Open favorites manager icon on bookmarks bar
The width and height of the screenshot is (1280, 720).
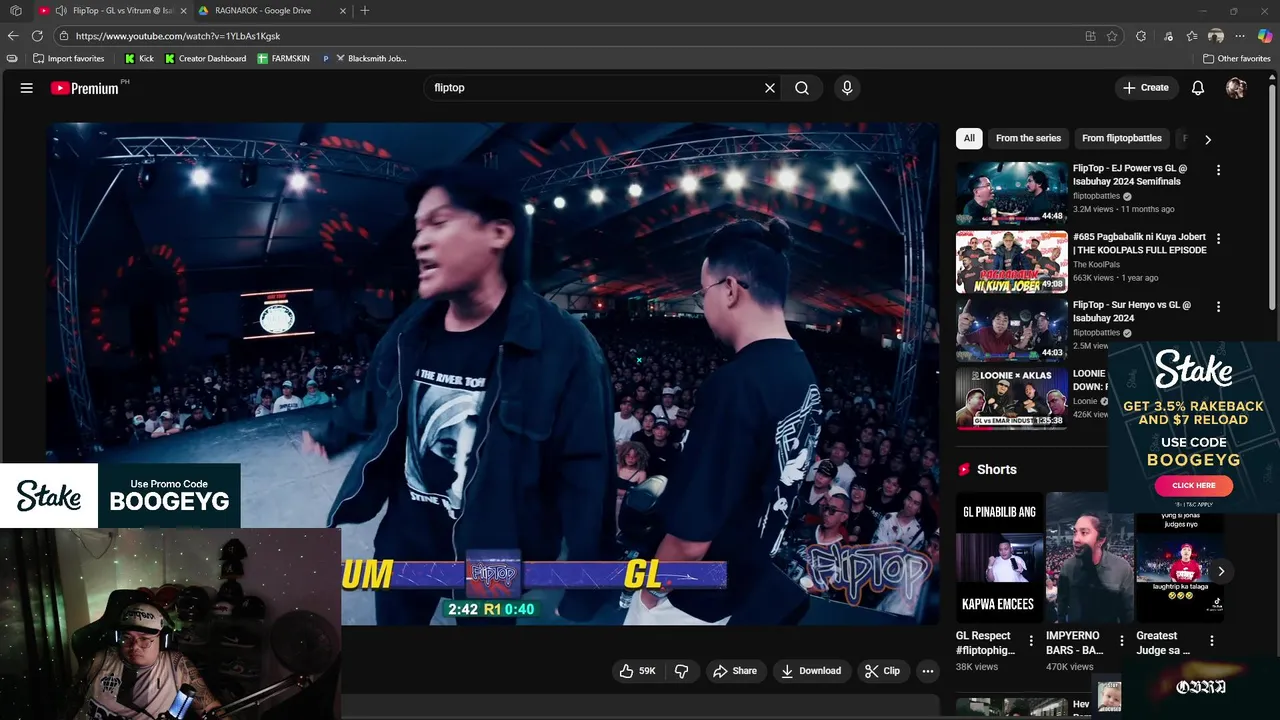(12, 58)
